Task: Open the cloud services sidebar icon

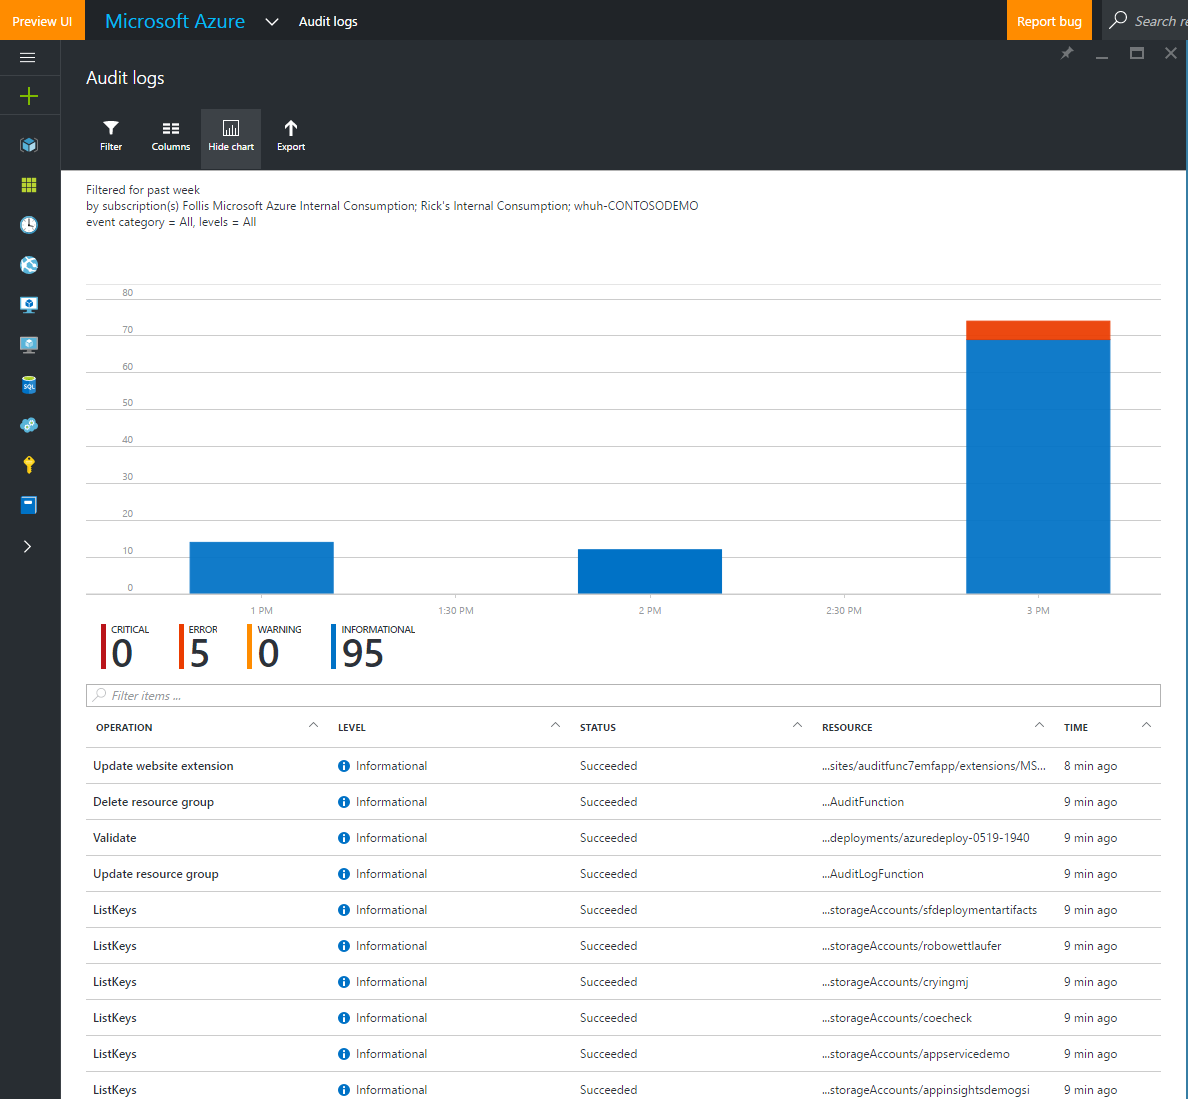Action: point(29,425)
